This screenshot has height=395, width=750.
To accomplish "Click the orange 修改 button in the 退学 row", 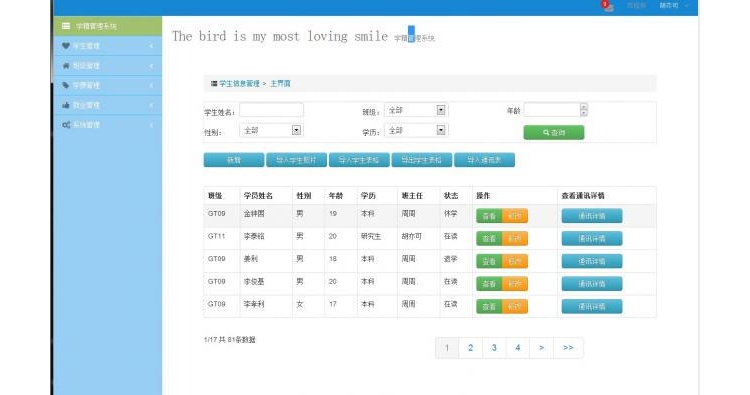I will (515, 261).
